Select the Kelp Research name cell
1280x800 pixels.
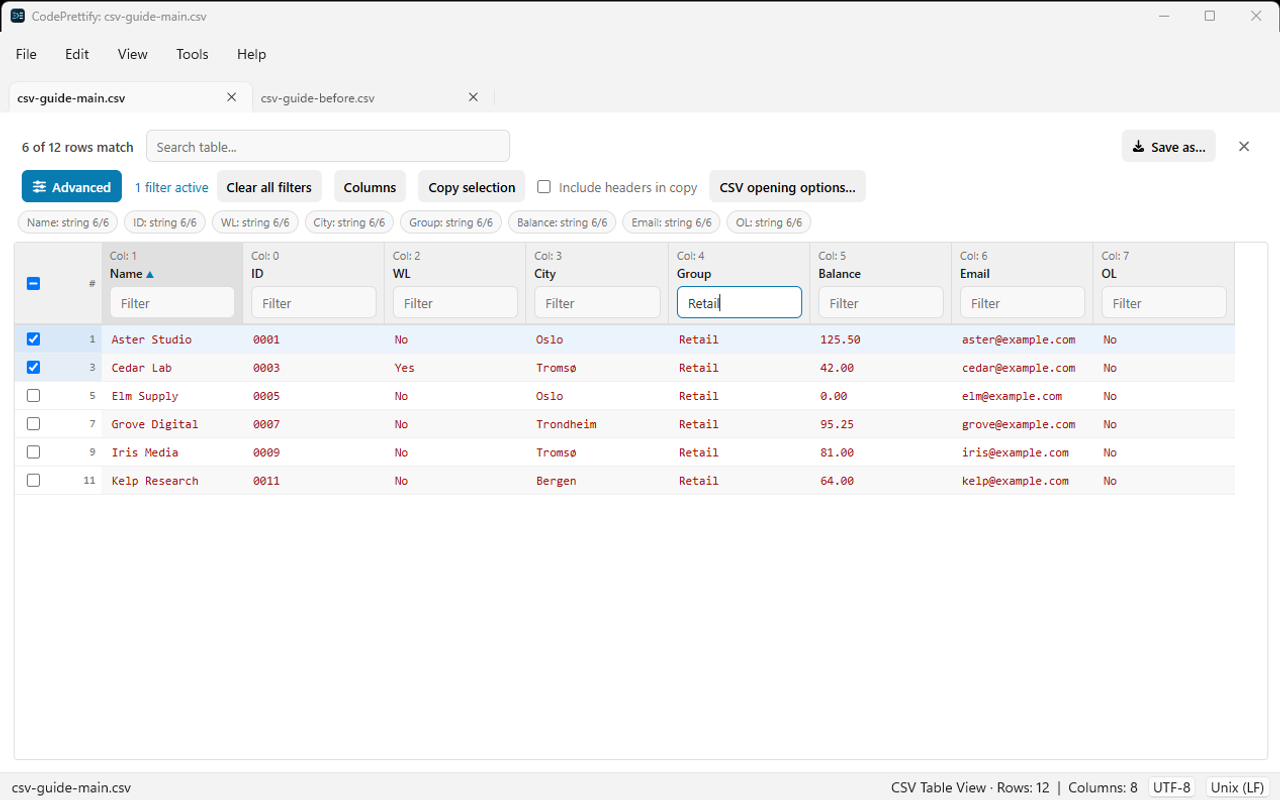click(x=172, y=480)
